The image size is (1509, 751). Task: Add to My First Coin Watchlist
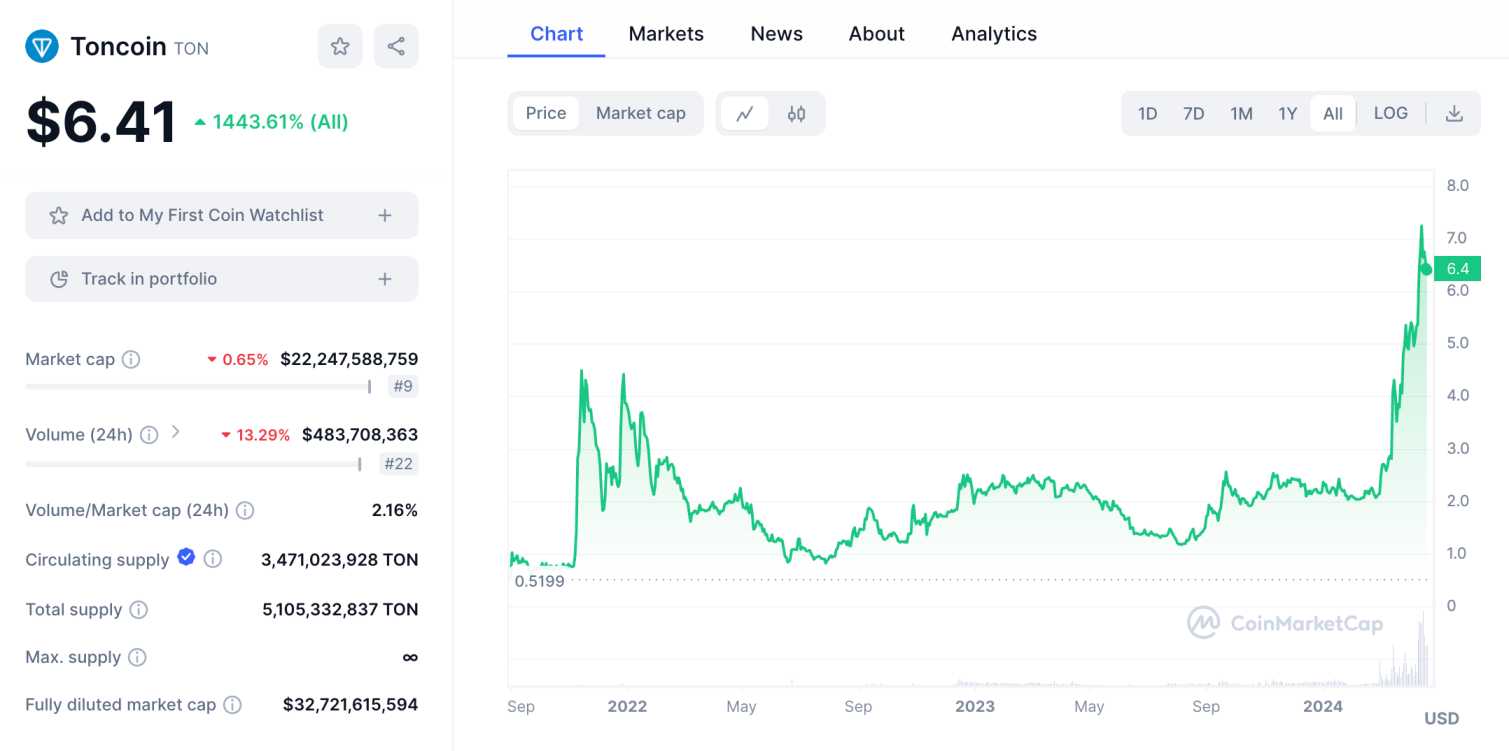tap(222, 215)
